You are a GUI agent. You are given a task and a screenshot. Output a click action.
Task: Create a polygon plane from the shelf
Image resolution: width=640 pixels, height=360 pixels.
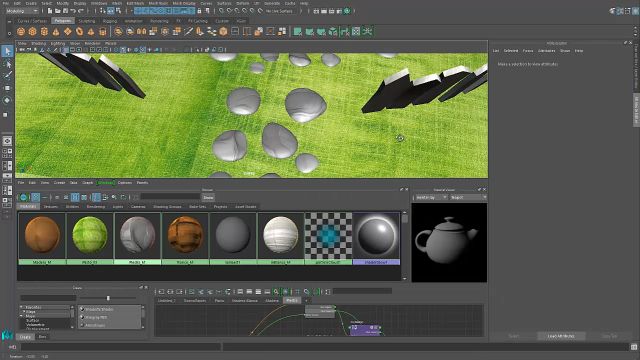click(x=68, y=31)
